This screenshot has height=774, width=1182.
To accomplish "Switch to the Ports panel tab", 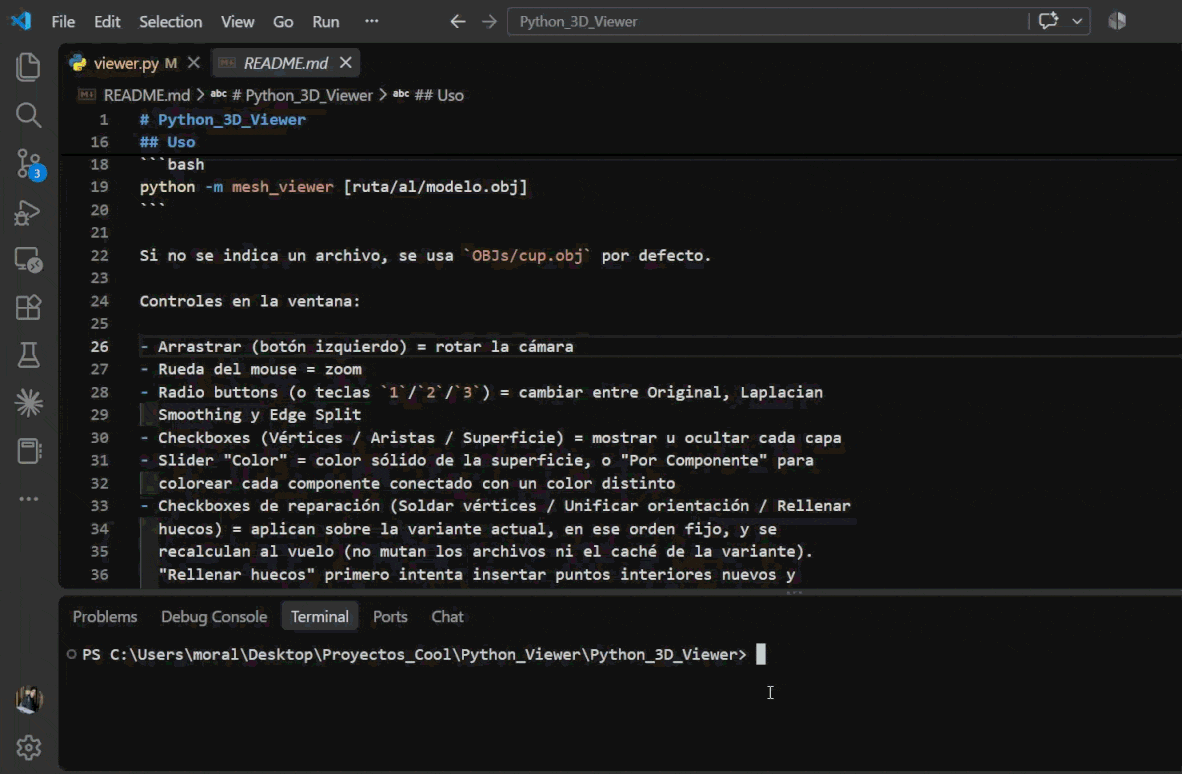I will point(390,616).
